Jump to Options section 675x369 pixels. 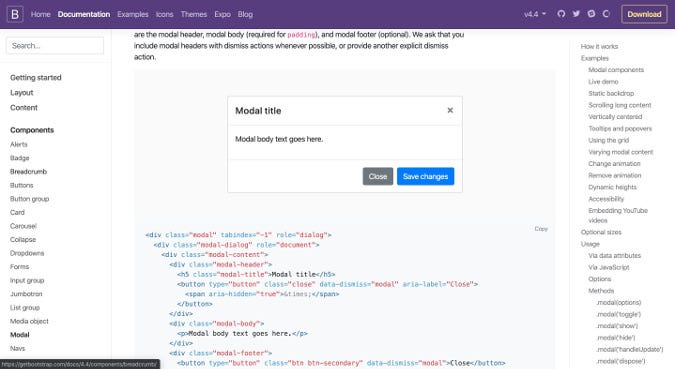(600, 279)
